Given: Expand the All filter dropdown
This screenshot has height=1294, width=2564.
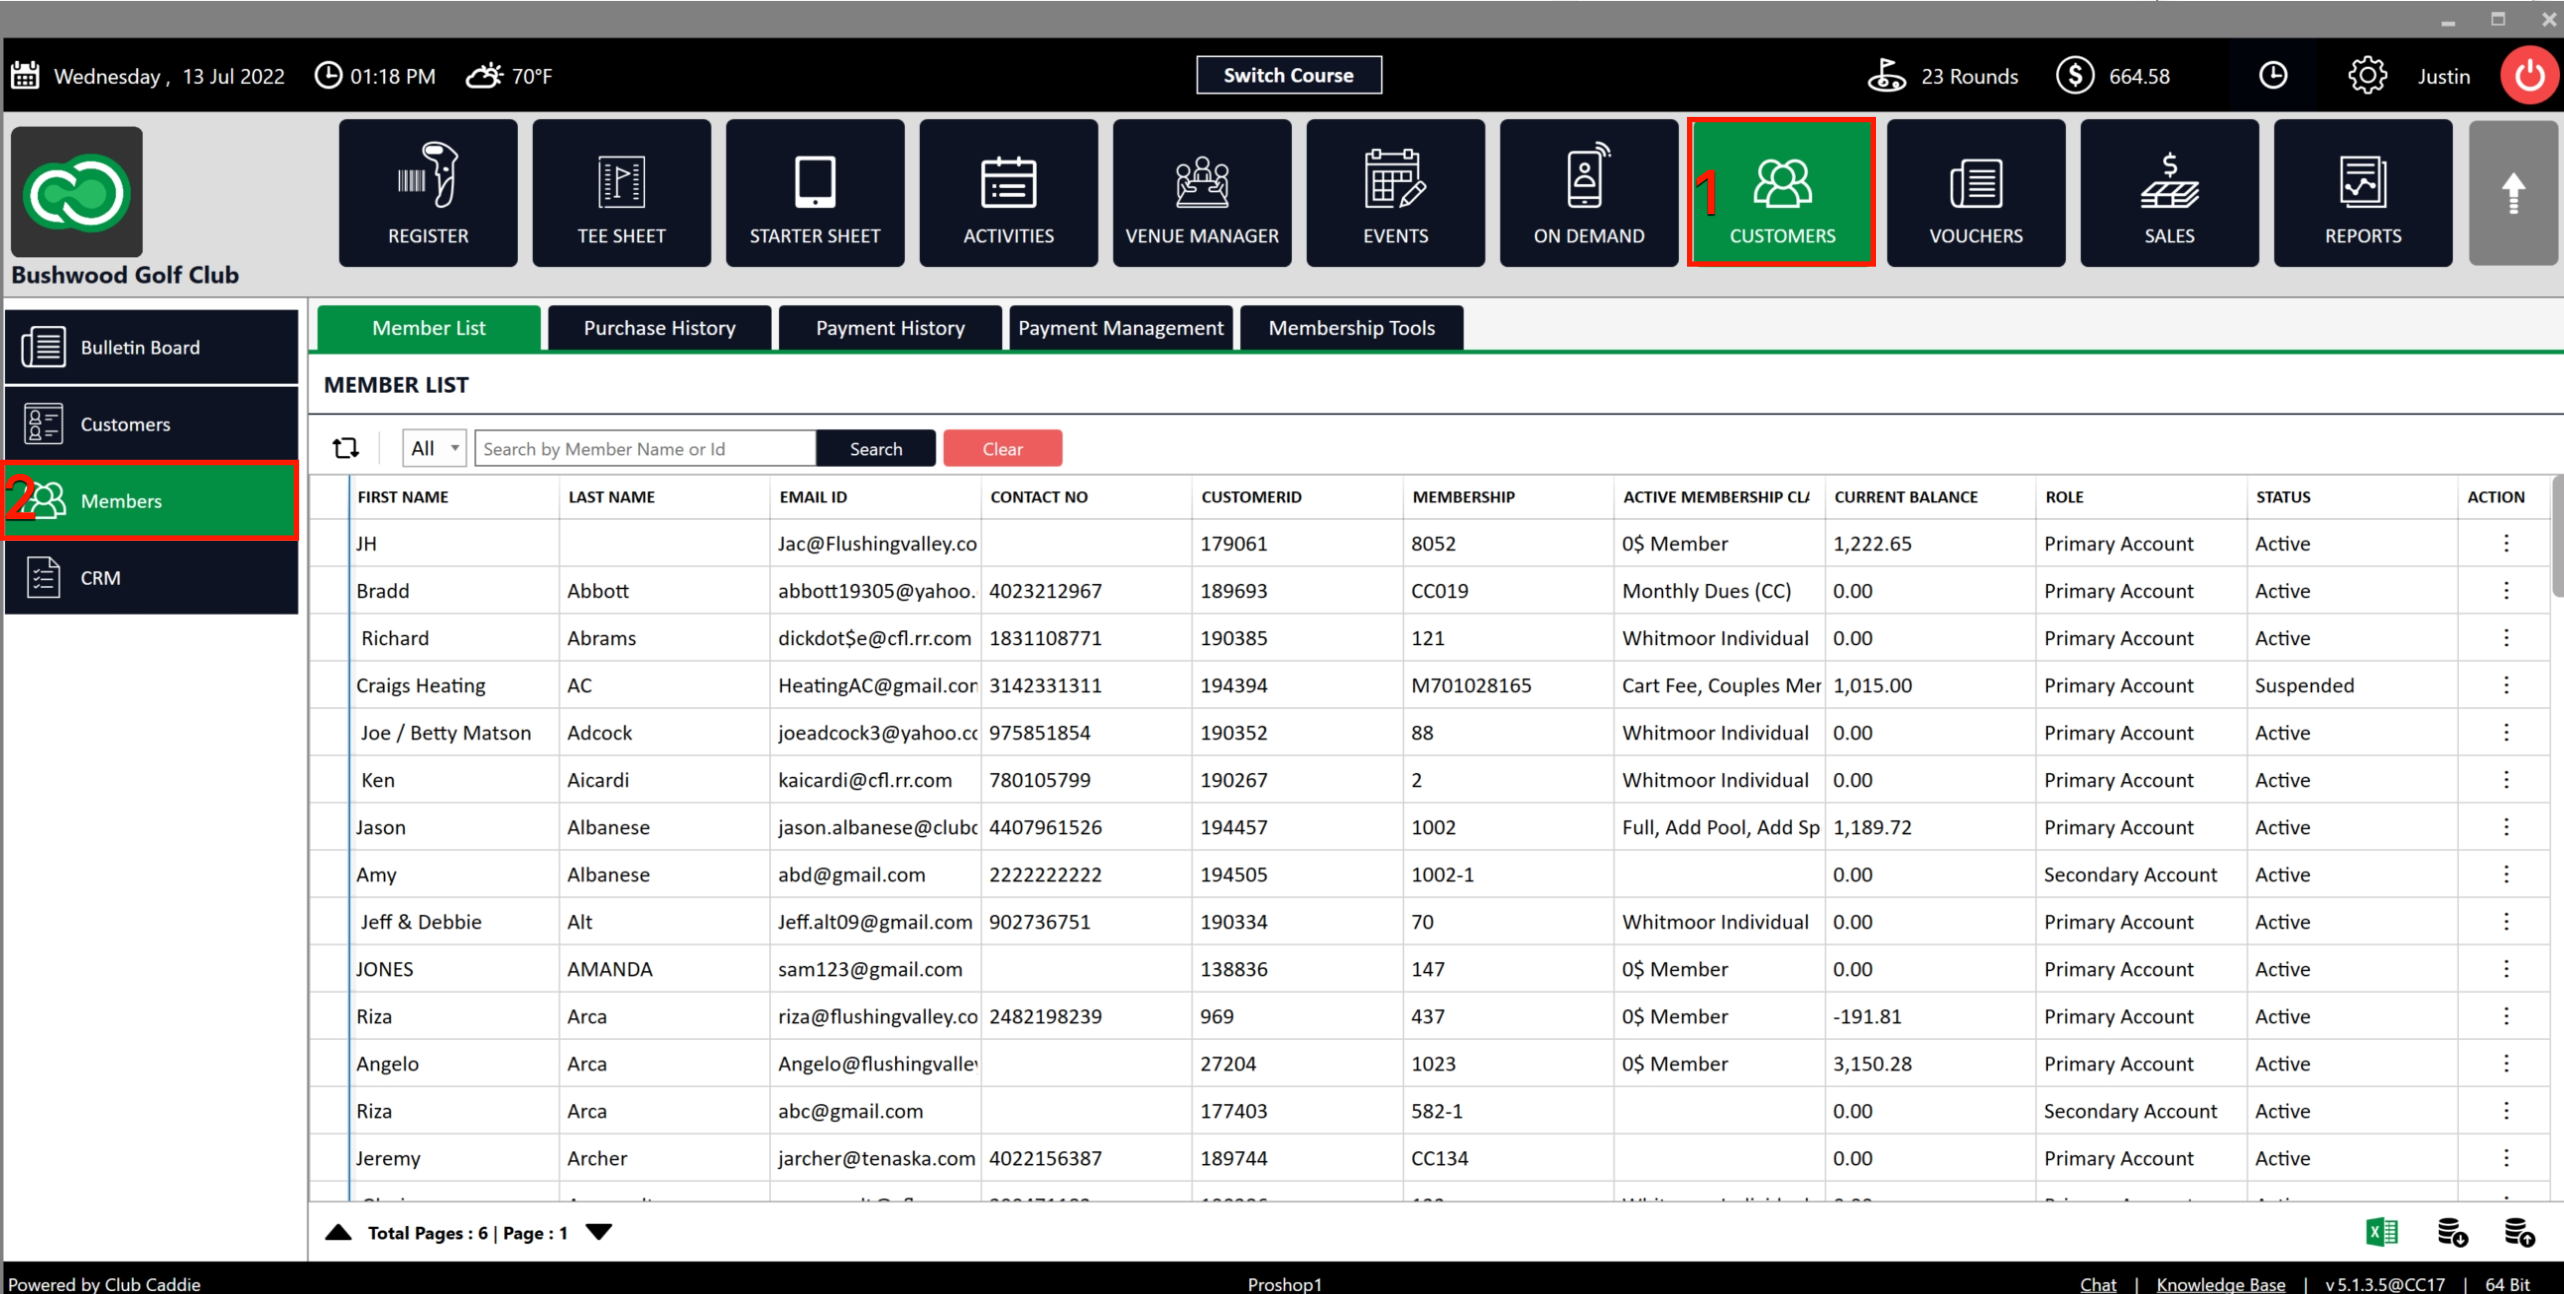Looking at the screenshot, I should 435,448.
